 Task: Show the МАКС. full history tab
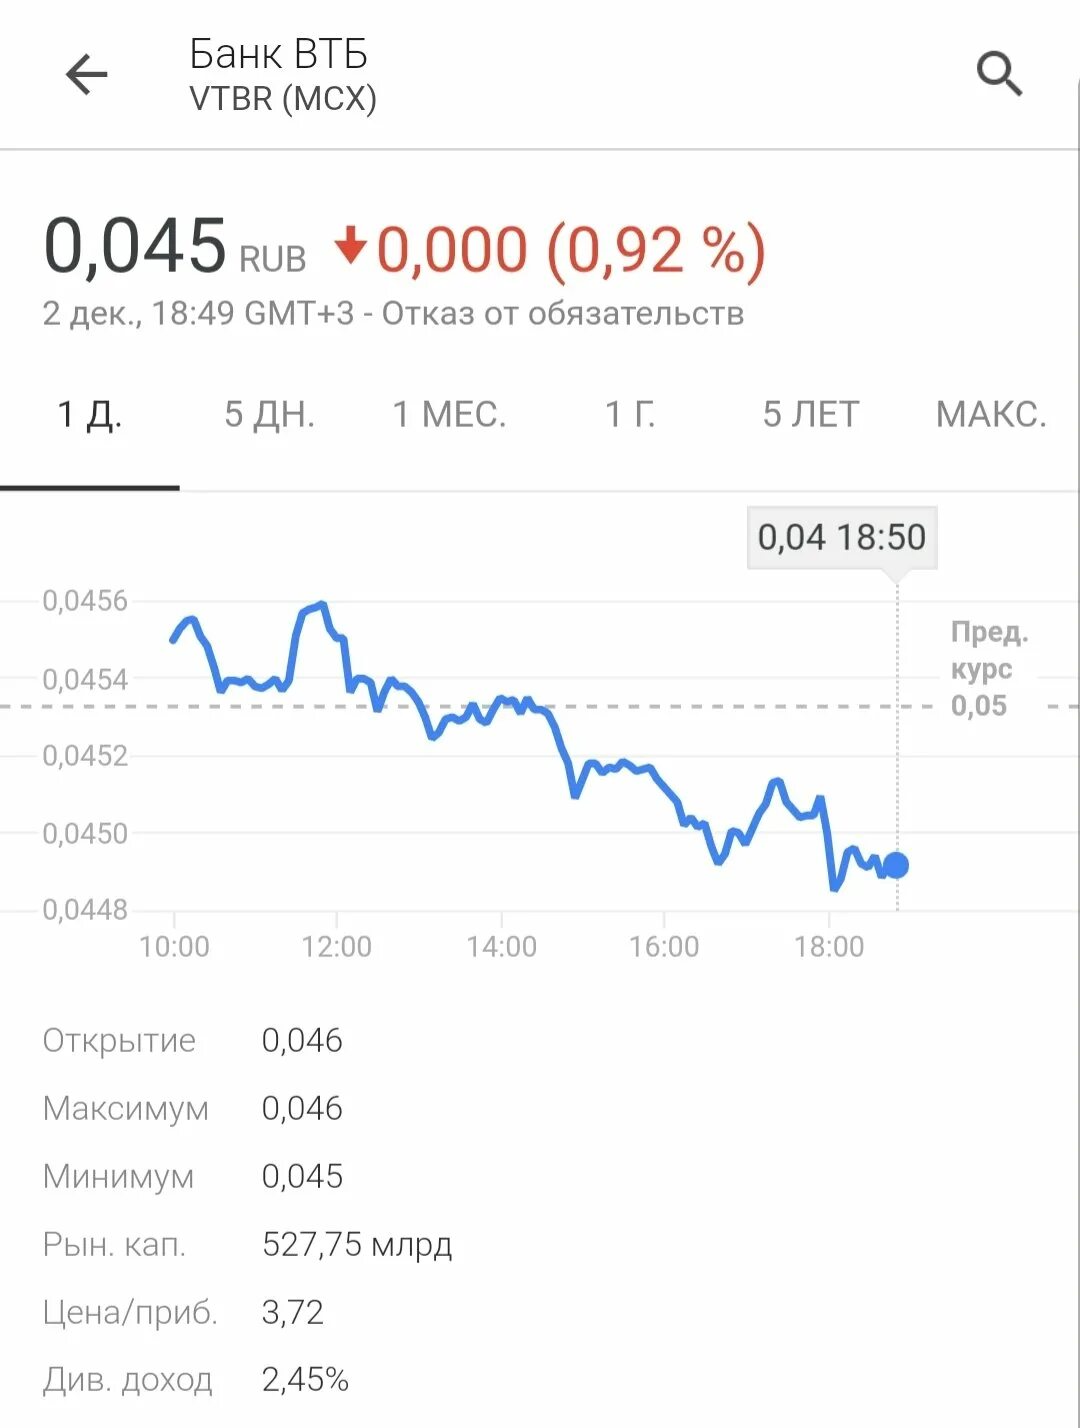[x=991, y=414]
